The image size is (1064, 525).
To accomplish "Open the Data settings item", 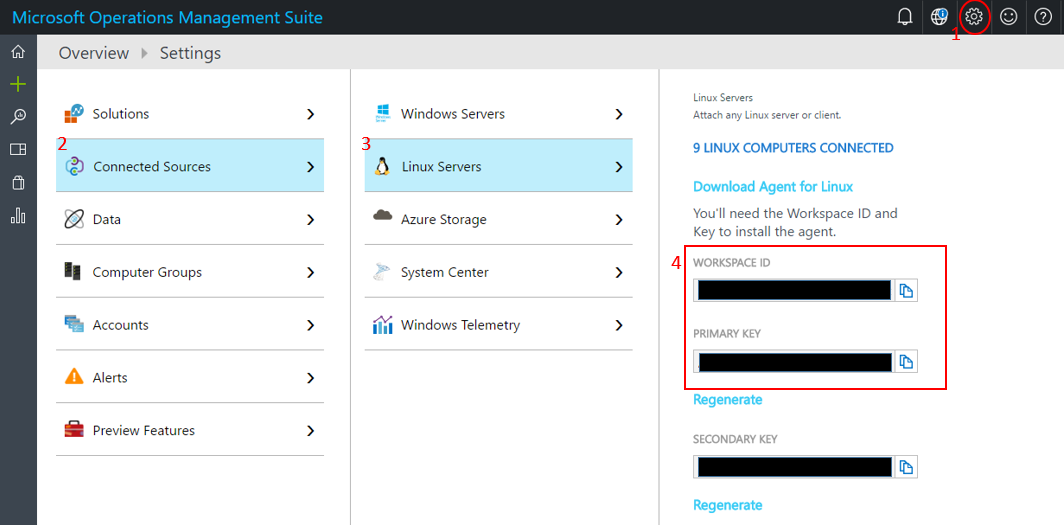I will pyautogui.click(x=190, y=218).
